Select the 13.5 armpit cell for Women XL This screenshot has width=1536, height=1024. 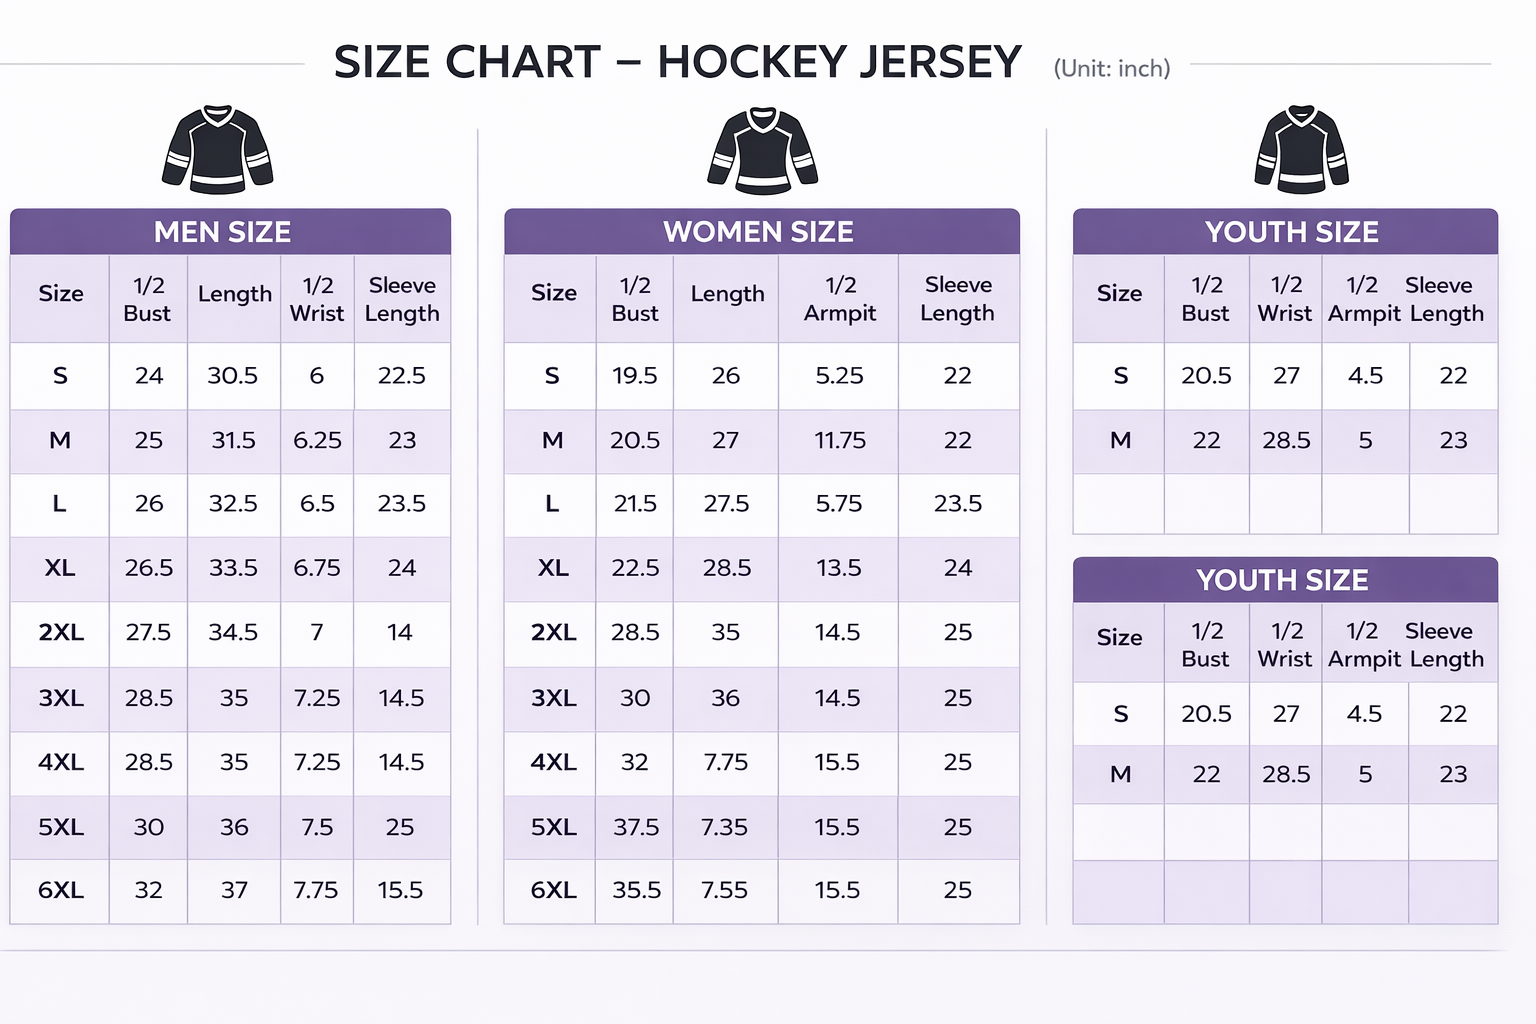(x=838, y=568)
